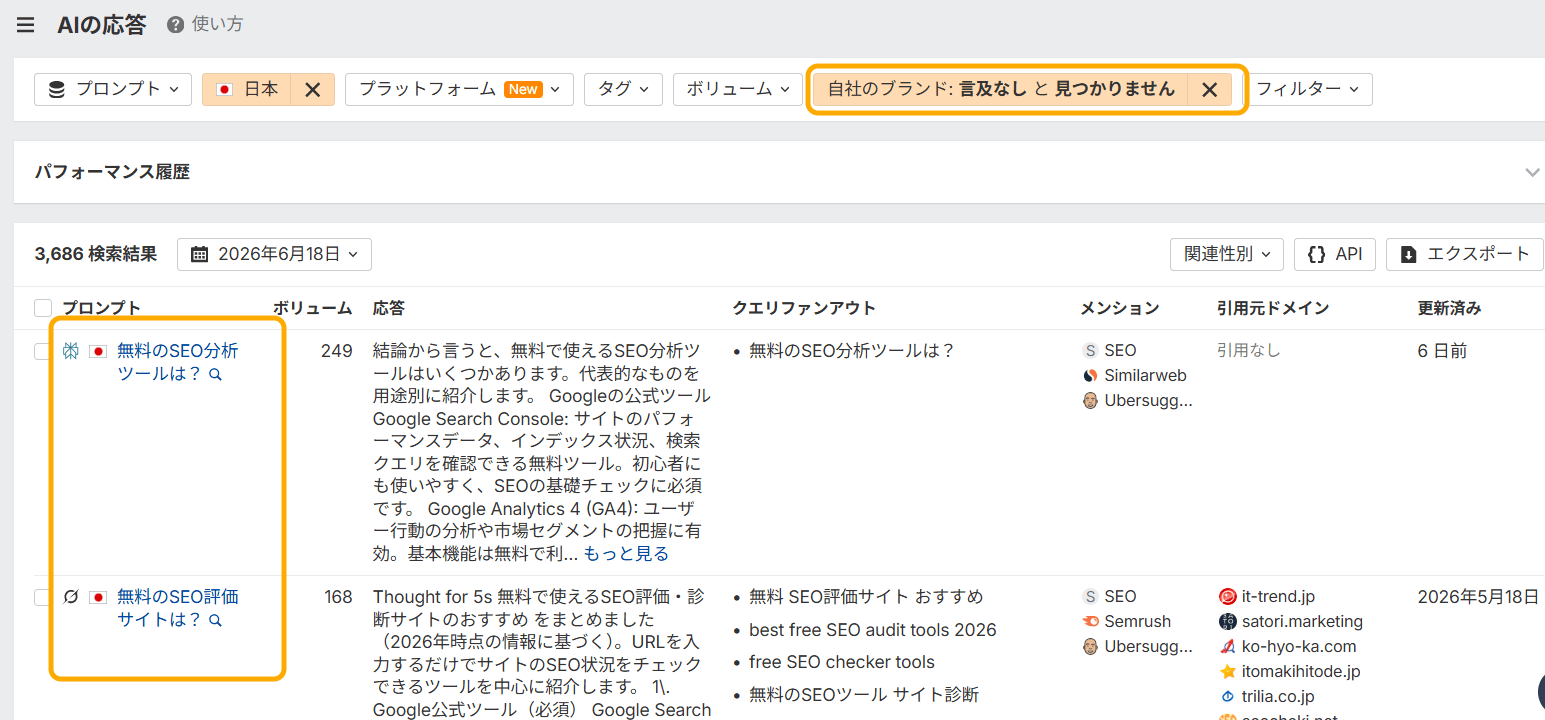Screen dimensions: 1545x720
Task: Expand the パフォーマンス履歴 section
Action: (1532, 172)
